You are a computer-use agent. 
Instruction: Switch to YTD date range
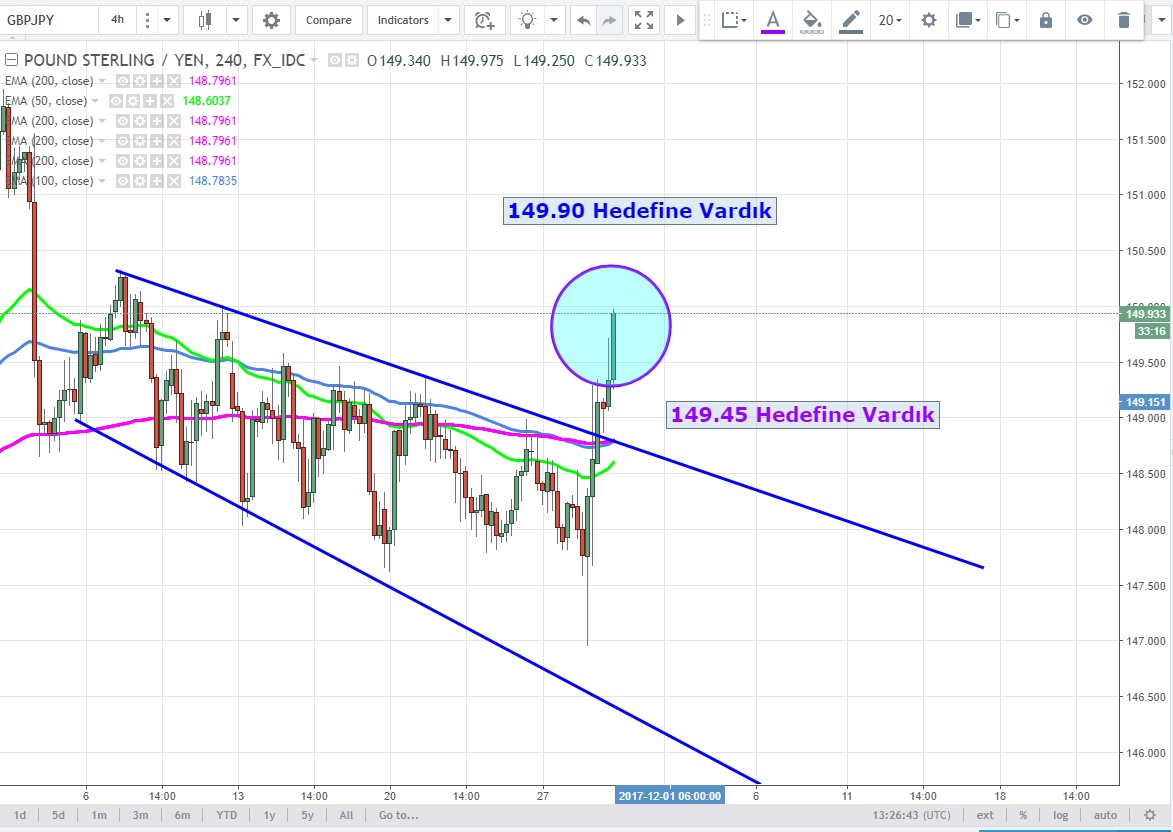click(x=227, y=815)
